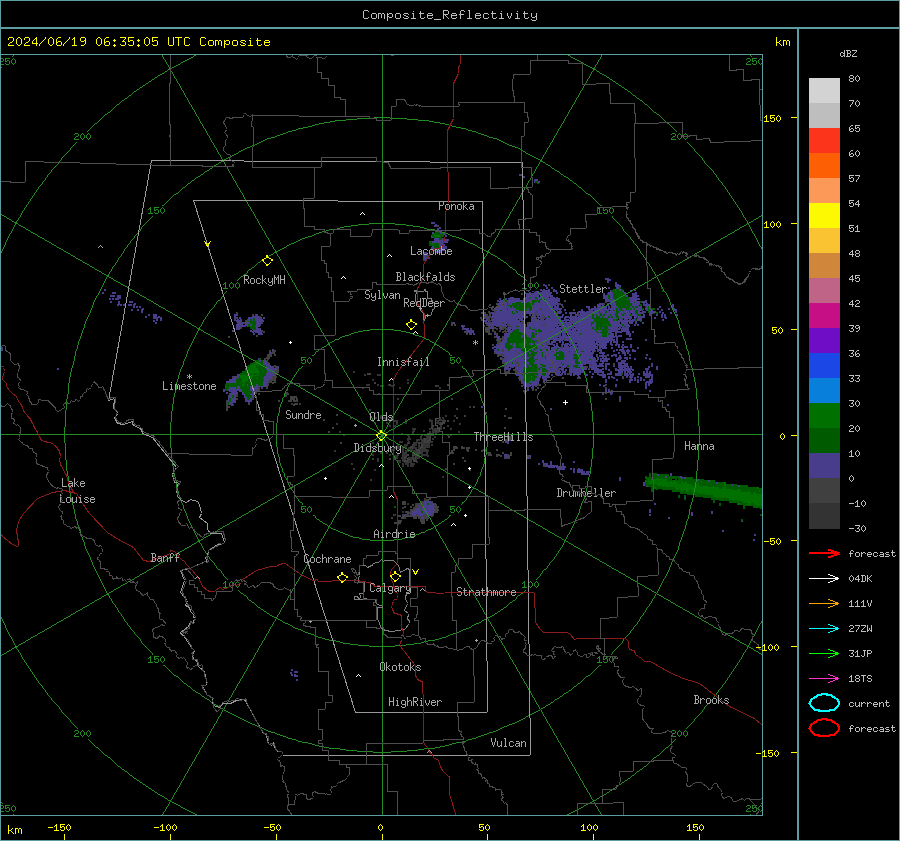Click the Brooks label
The height and width of the screenshot is (841, 900).
[x=711, y=700]
